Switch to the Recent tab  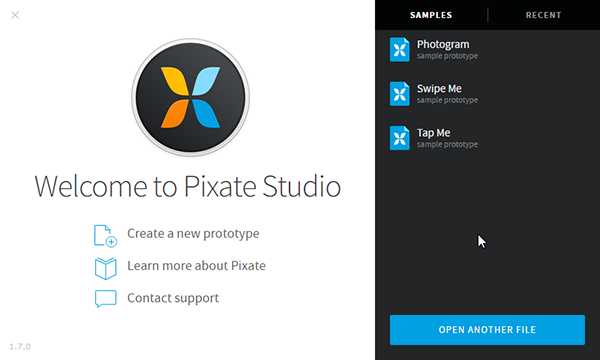[543, 15]
